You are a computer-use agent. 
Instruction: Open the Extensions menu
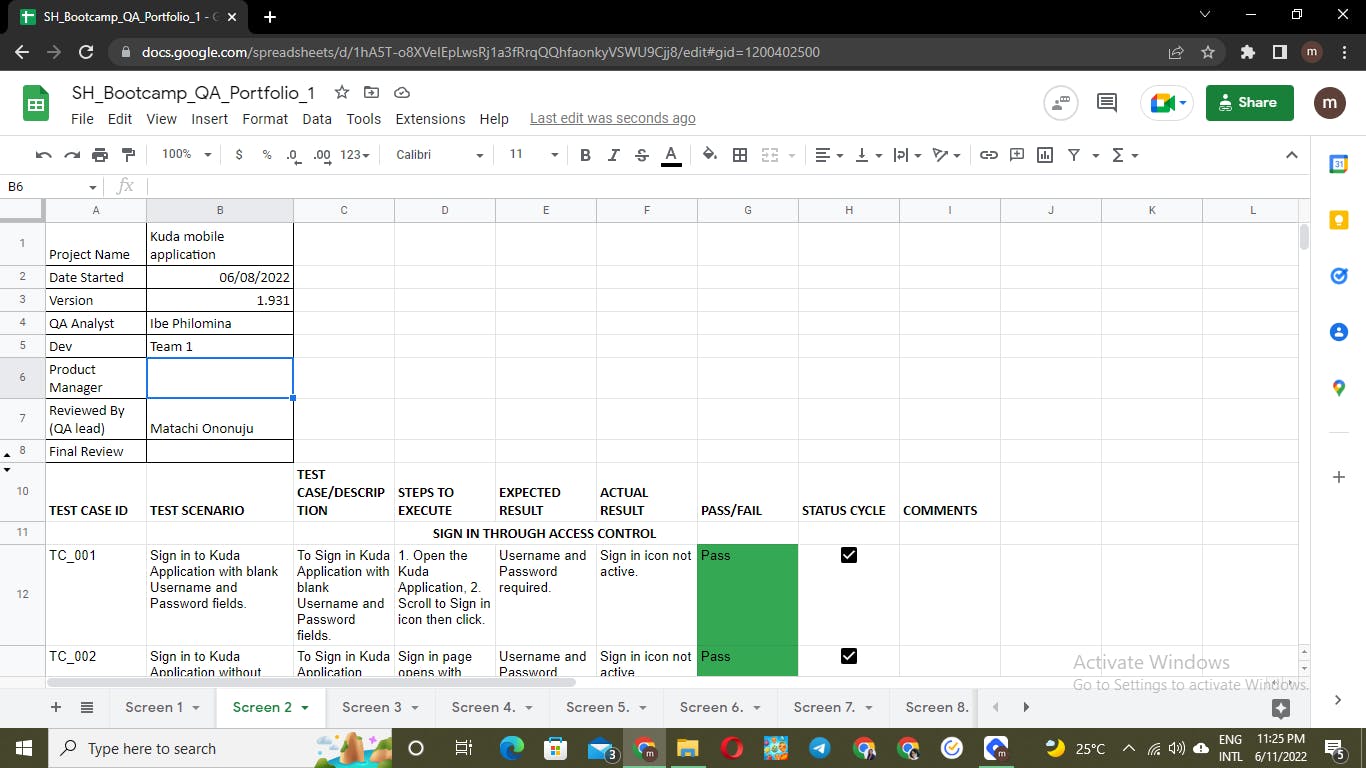(x=430, y=119)
